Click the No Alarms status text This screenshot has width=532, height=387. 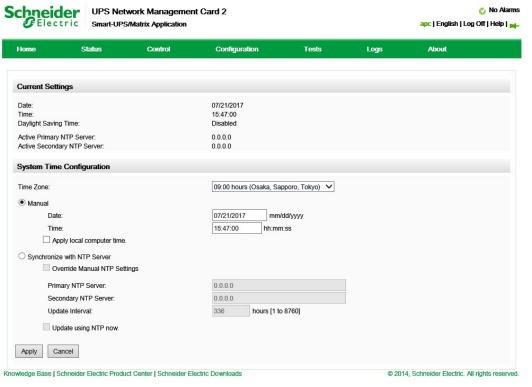coord(504,10)
